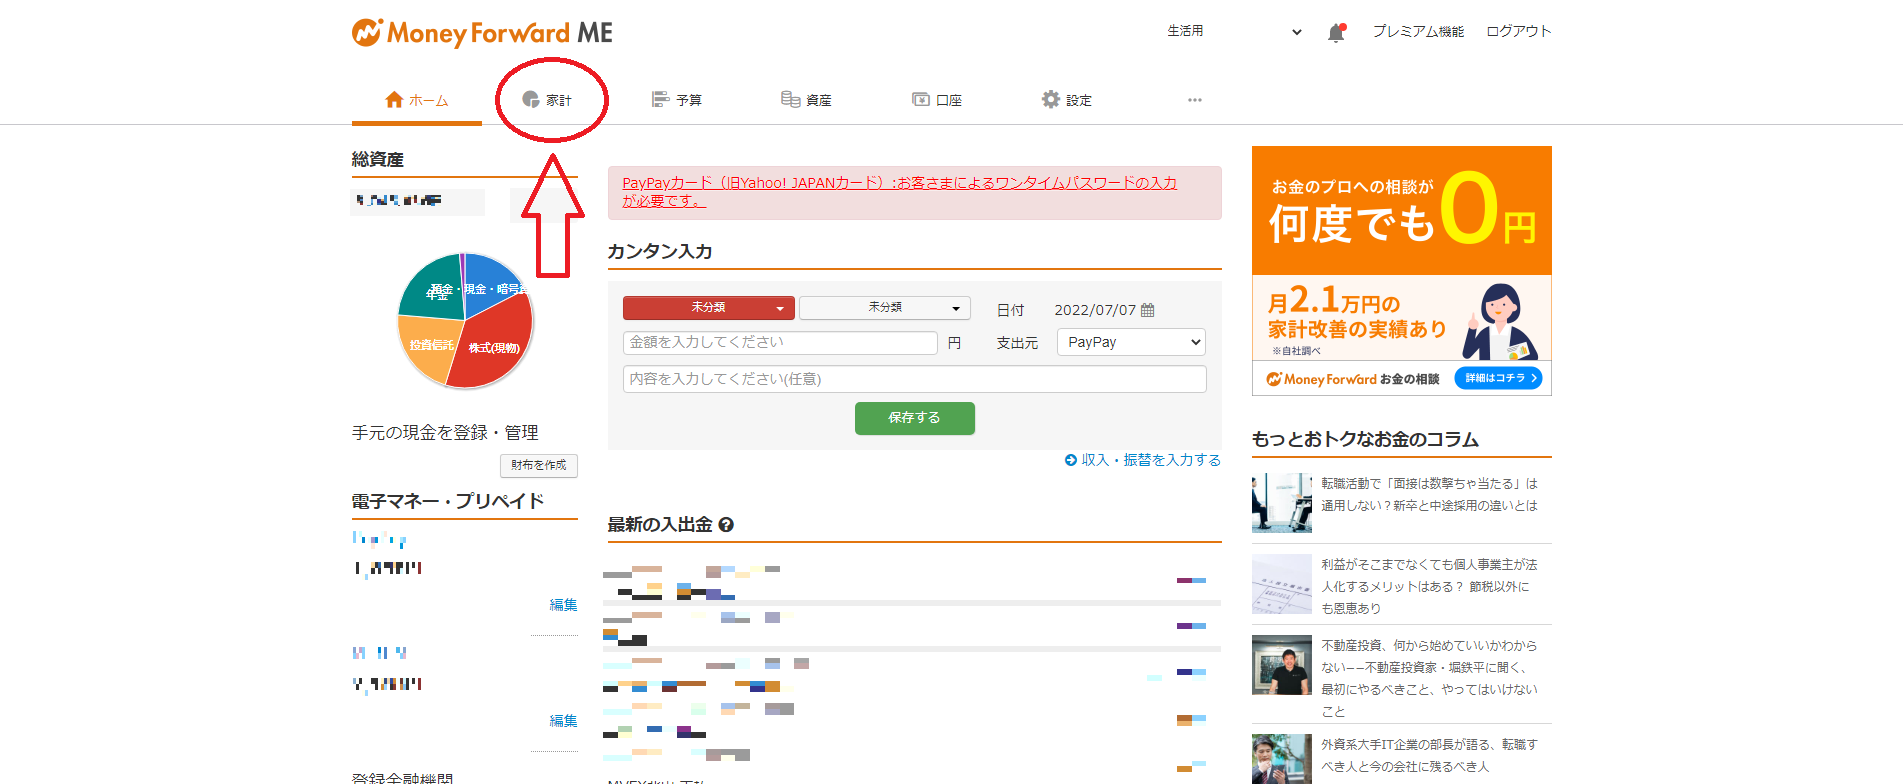This screenshot has height=784, width=1903.
Task: Open the 個人事業主が法人化 article thumbnail
Action: click(1282, 584)
